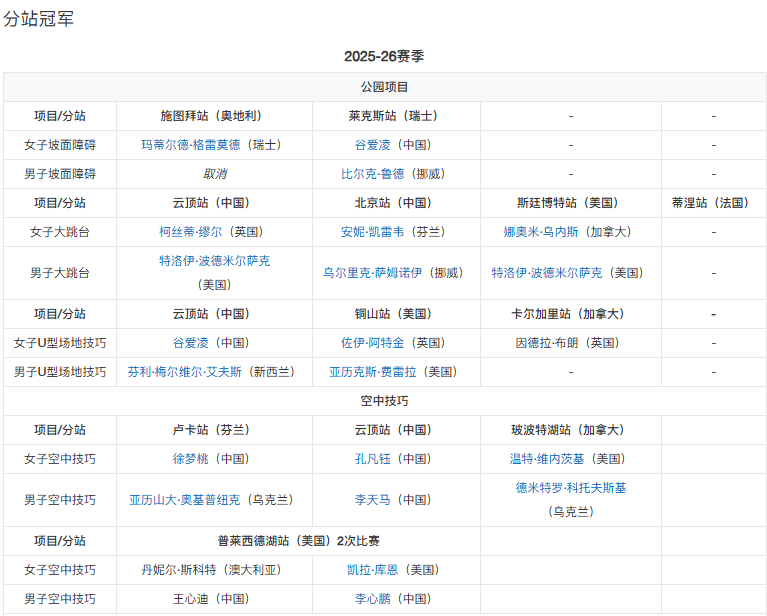Click 女子坡面障碍 row label
This screenshot has height=616, width=767.
point(60,145)
